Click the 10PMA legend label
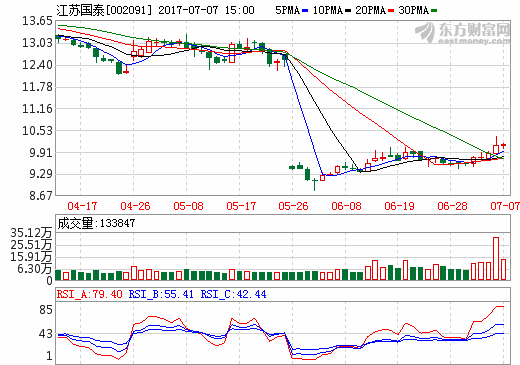The image size is (520, 365). click(328, 10)
